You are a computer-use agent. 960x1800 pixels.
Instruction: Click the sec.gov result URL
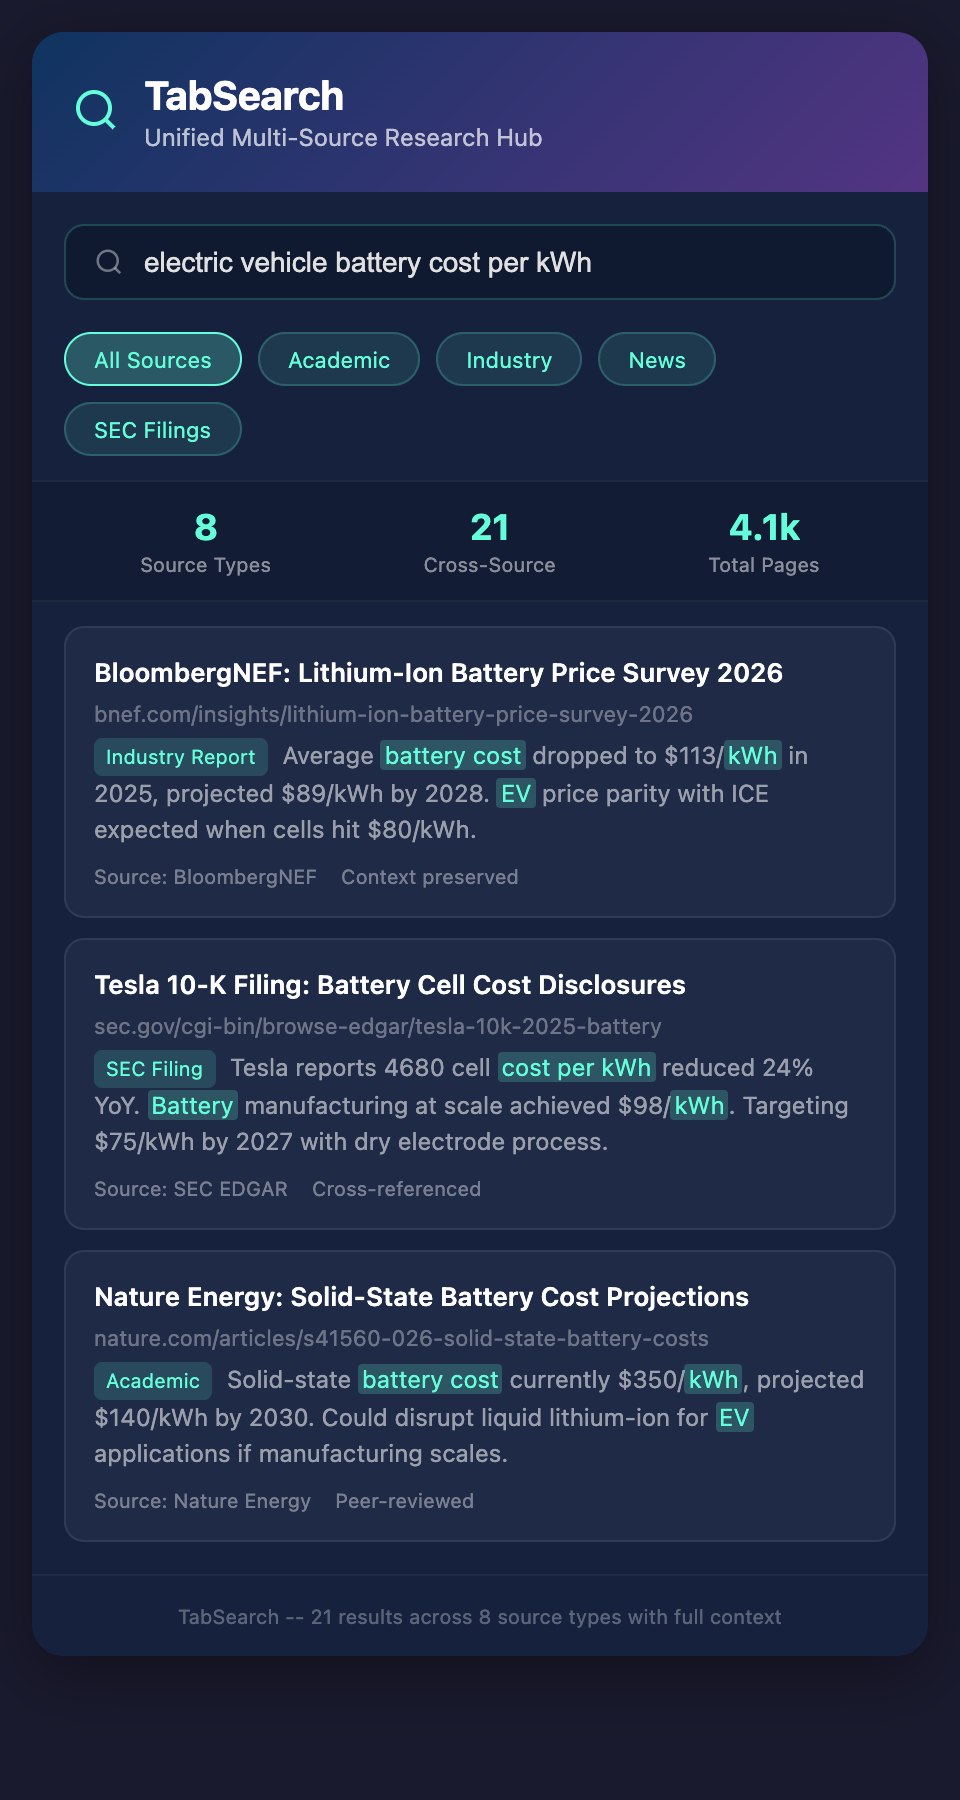[x=378, y=1026]
